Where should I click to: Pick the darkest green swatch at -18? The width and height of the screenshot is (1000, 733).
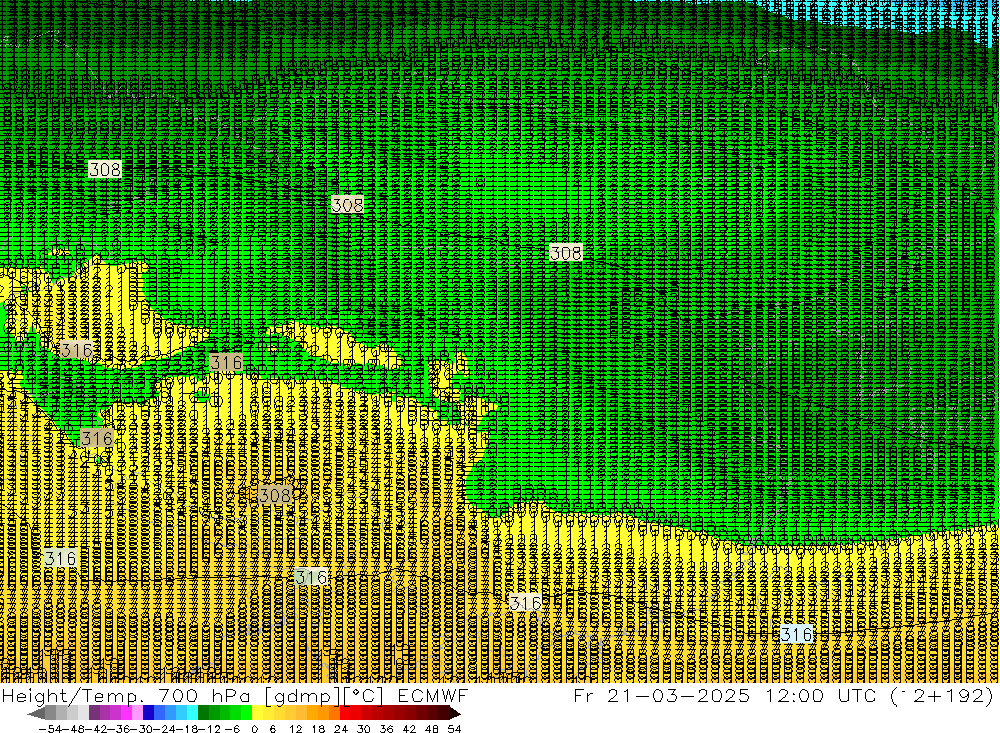203,713
